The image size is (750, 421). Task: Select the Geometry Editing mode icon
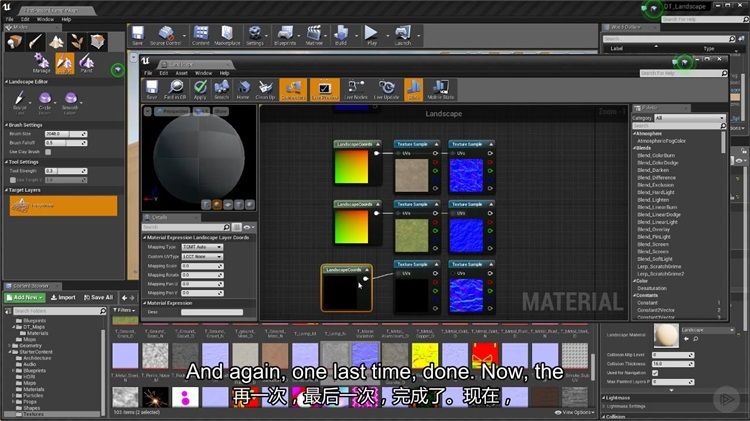(98, 42)
